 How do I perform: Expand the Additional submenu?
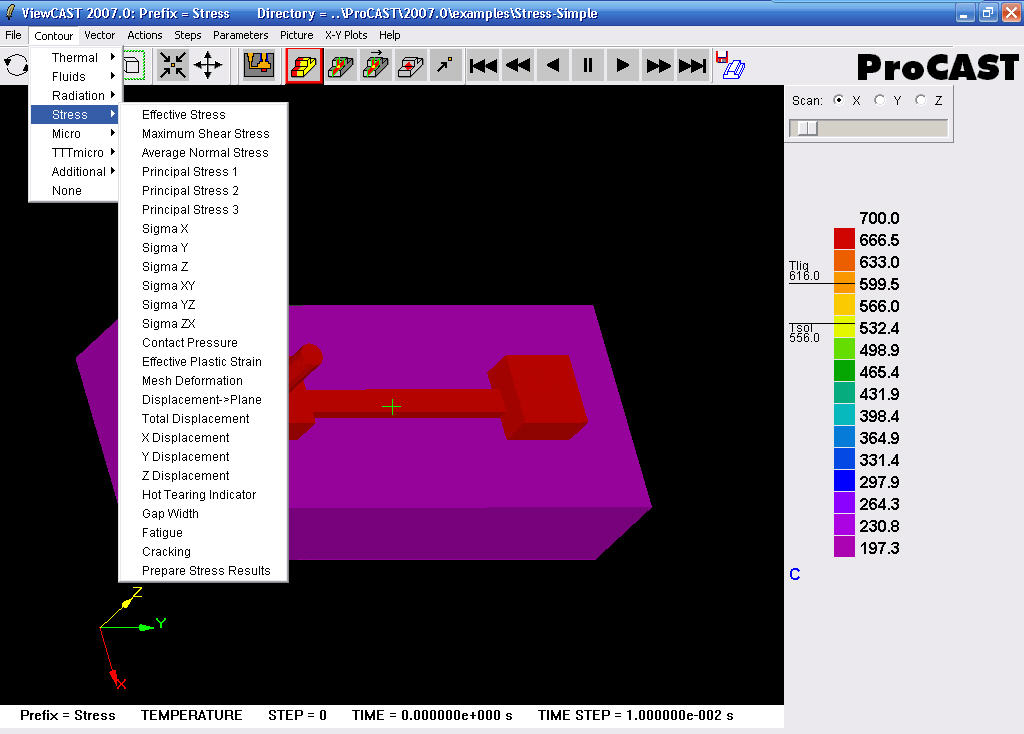[x=74, y=171]
